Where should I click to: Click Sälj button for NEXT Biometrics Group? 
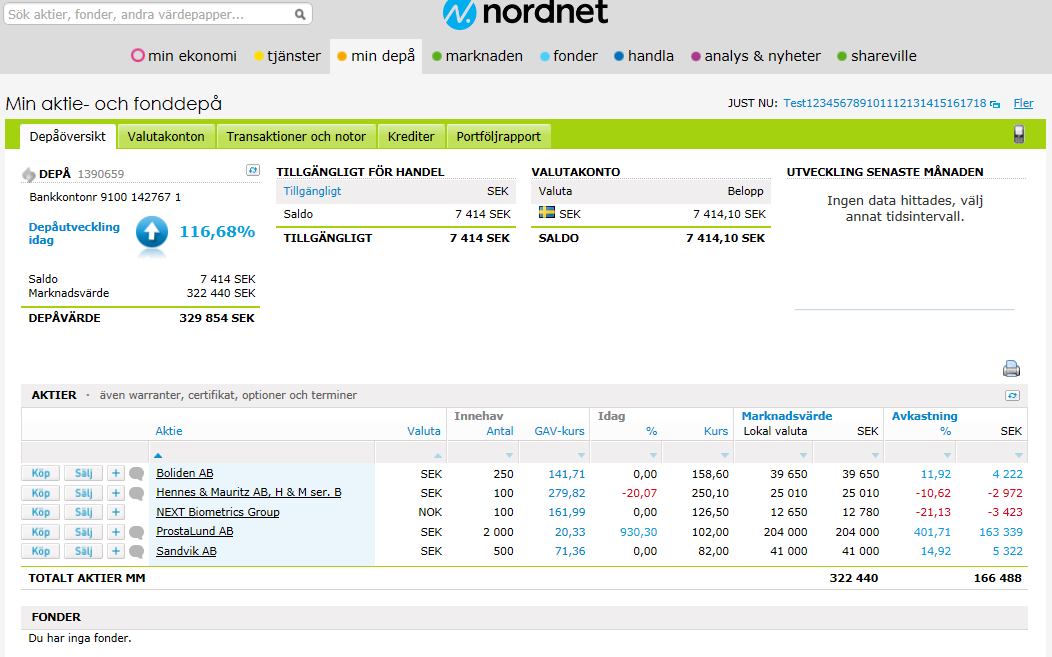tap(83, 512)
